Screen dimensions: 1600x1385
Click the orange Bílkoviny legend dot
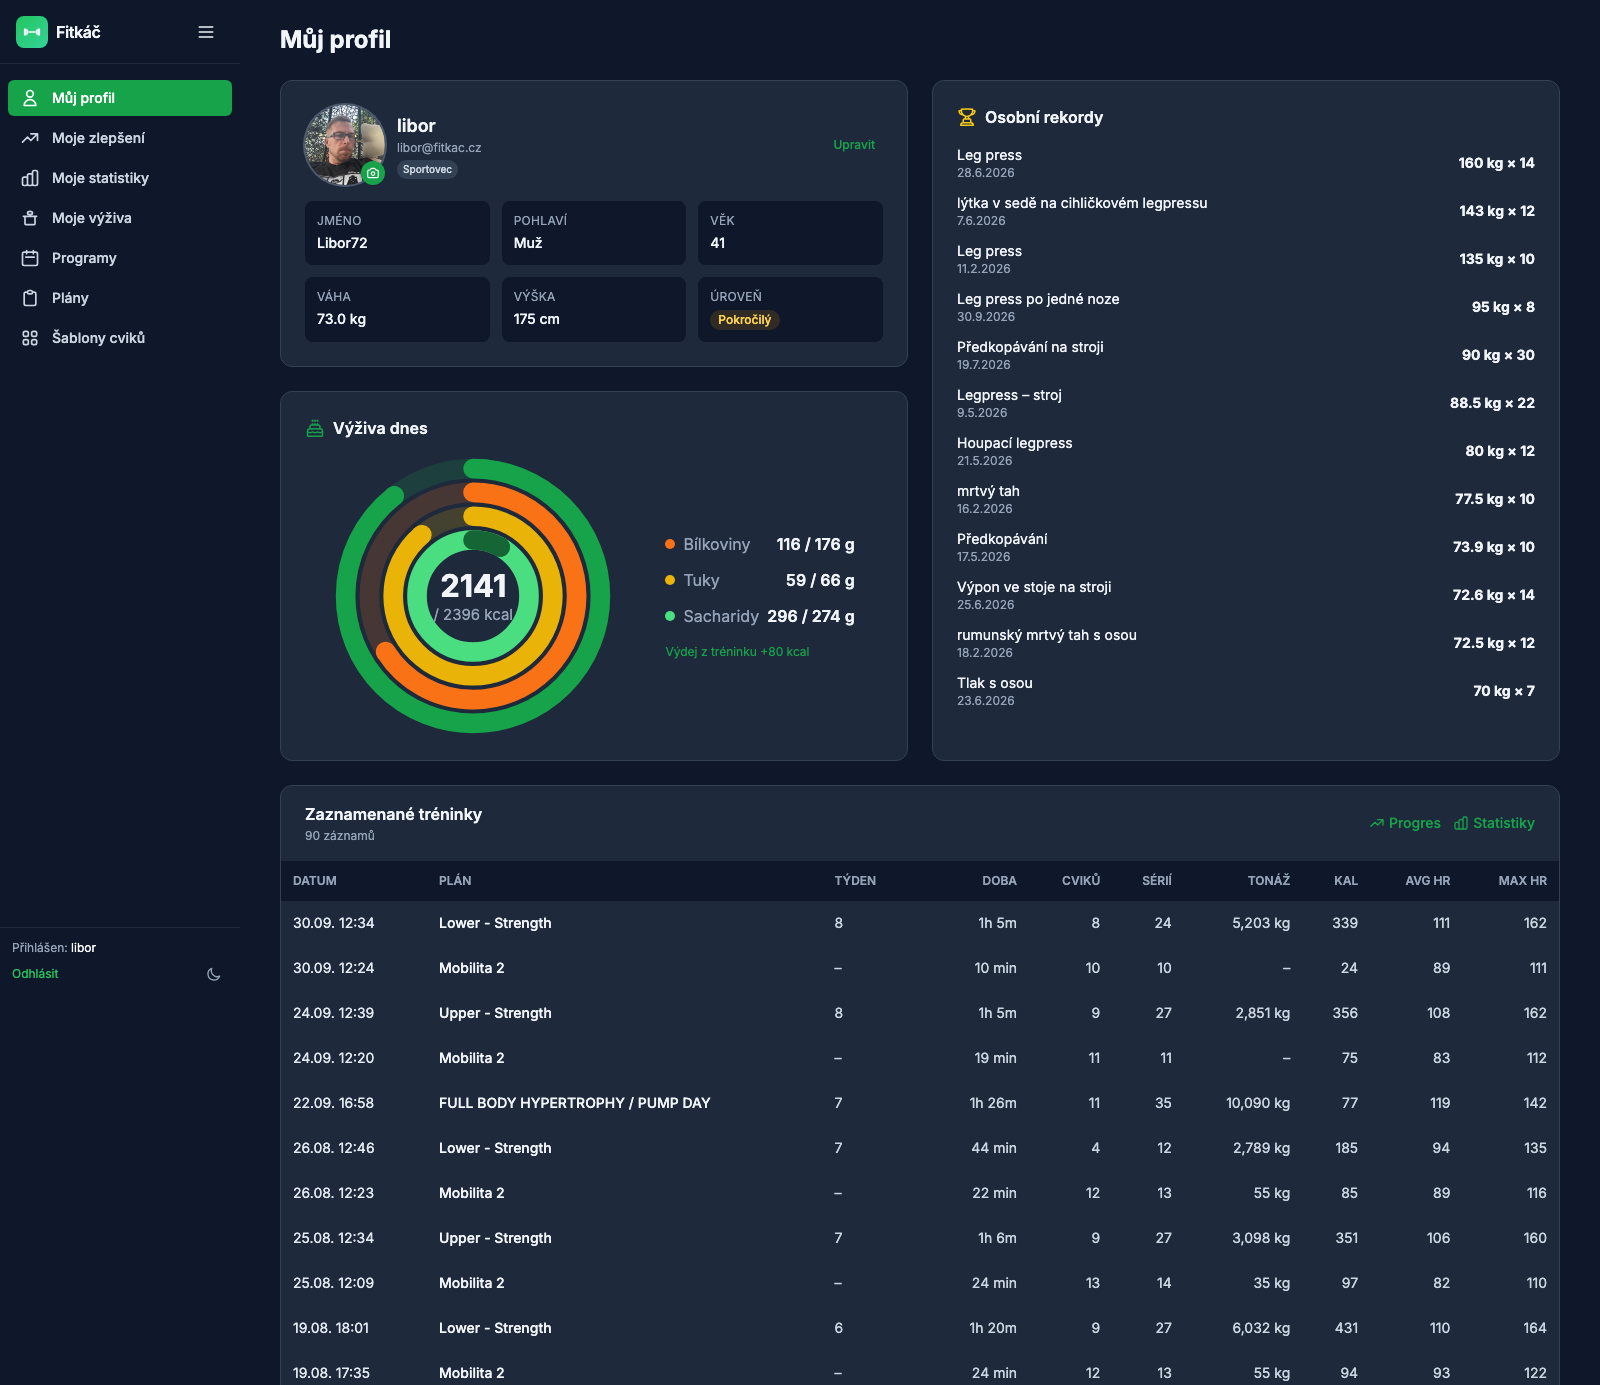pyautogui.click(x=670, y=544)
